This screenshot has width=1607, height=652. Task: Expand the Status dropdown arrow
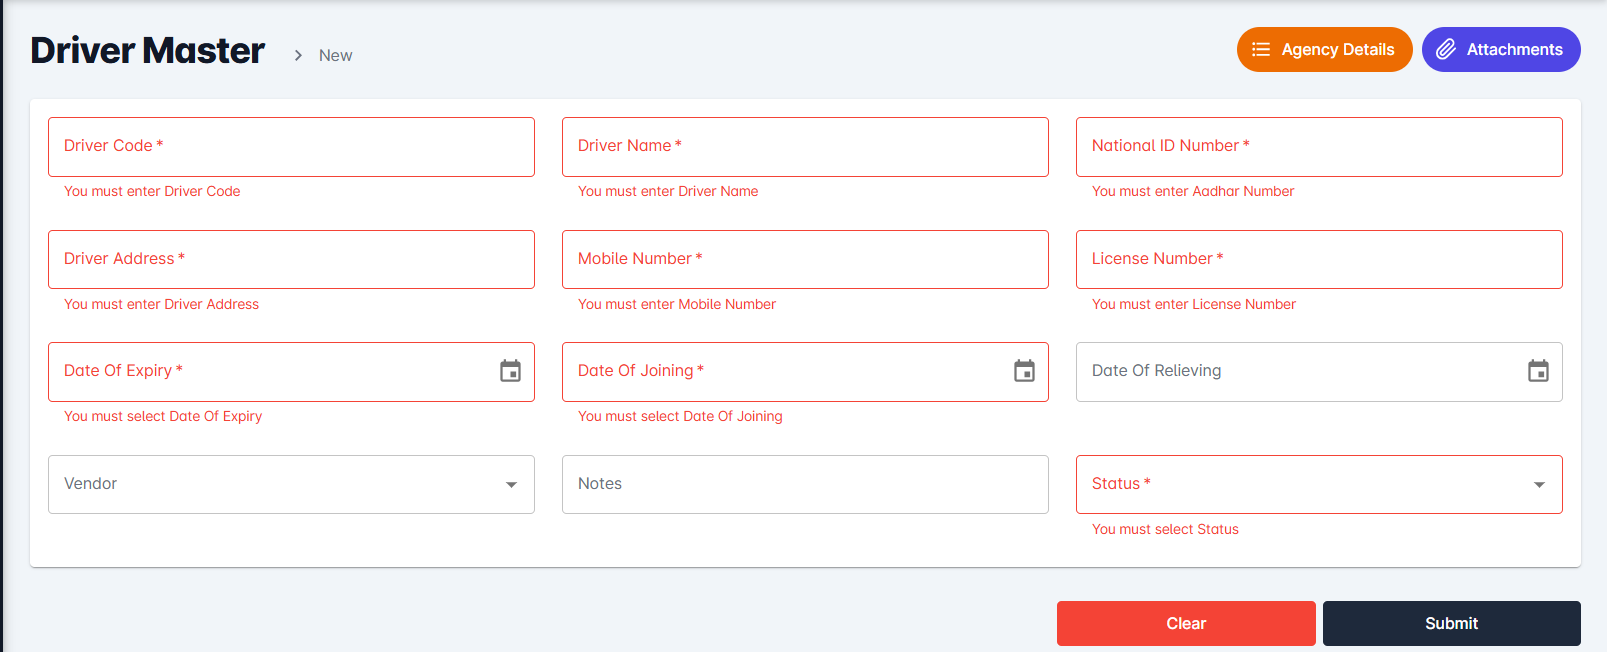pyautogui.click(x=1539, y=484)
